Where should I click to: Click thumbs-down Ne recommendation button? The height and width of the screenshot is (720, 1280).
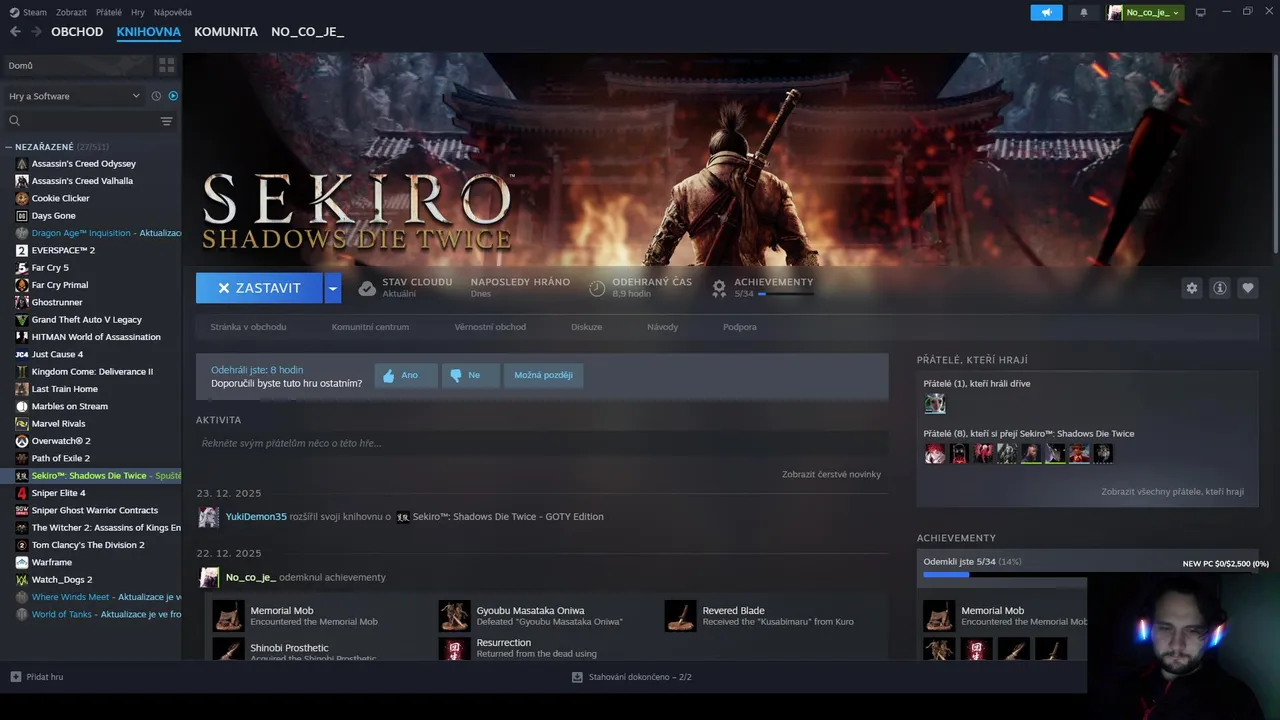pos(470,375)
